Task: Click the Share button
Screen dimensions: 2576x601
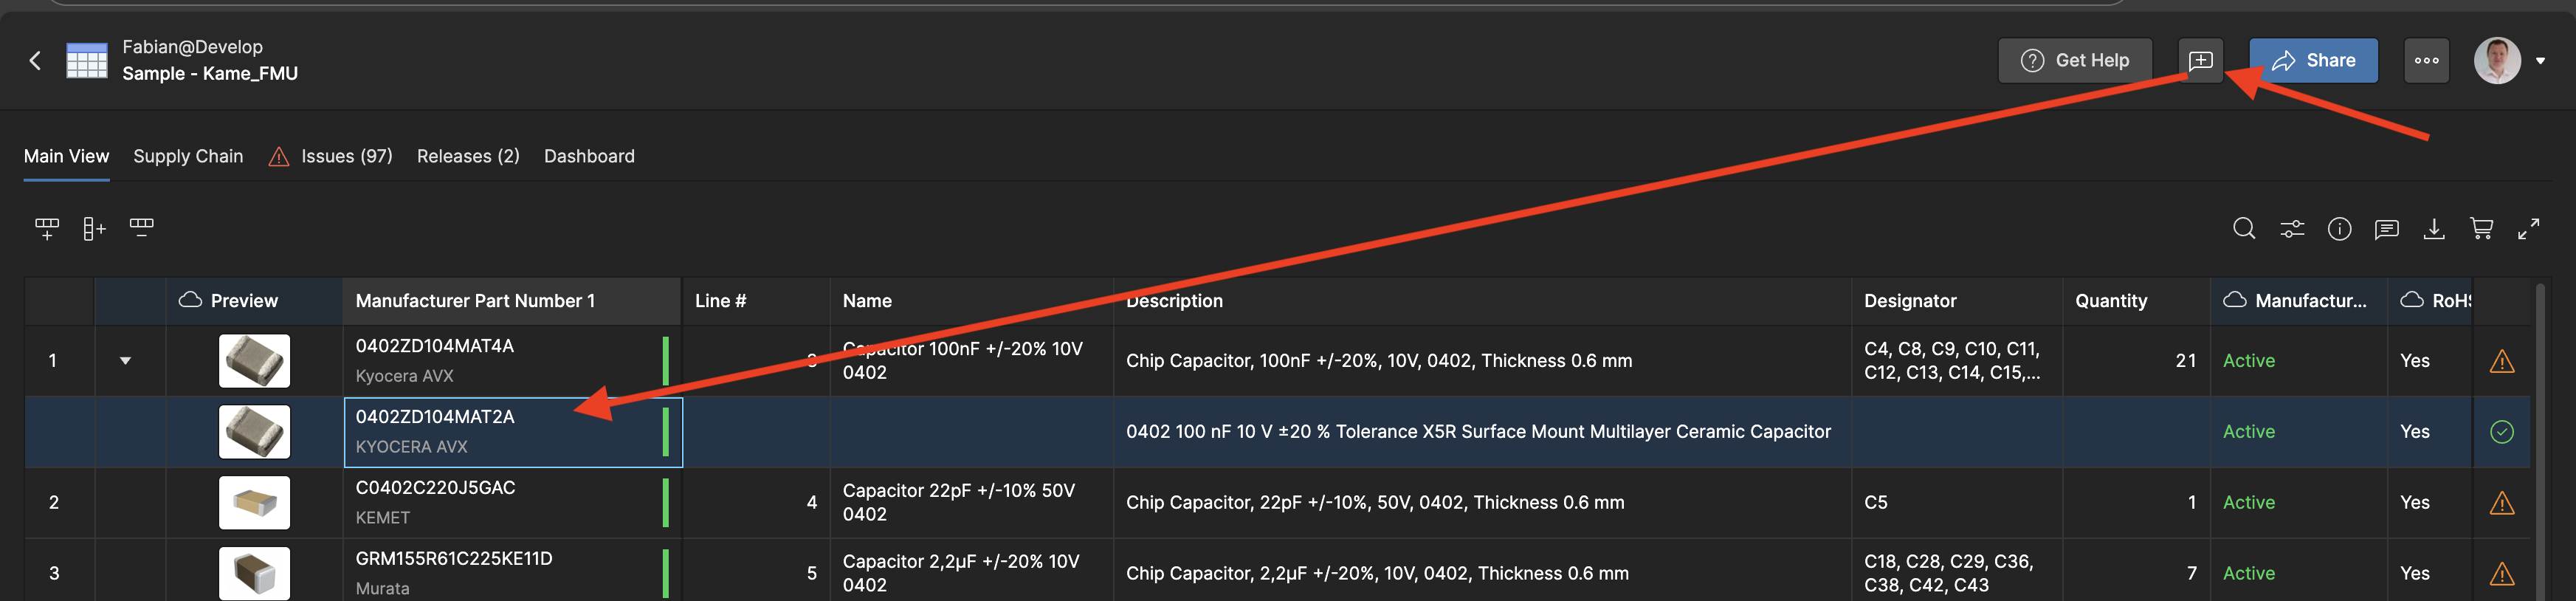Action: pos(2313,61)
